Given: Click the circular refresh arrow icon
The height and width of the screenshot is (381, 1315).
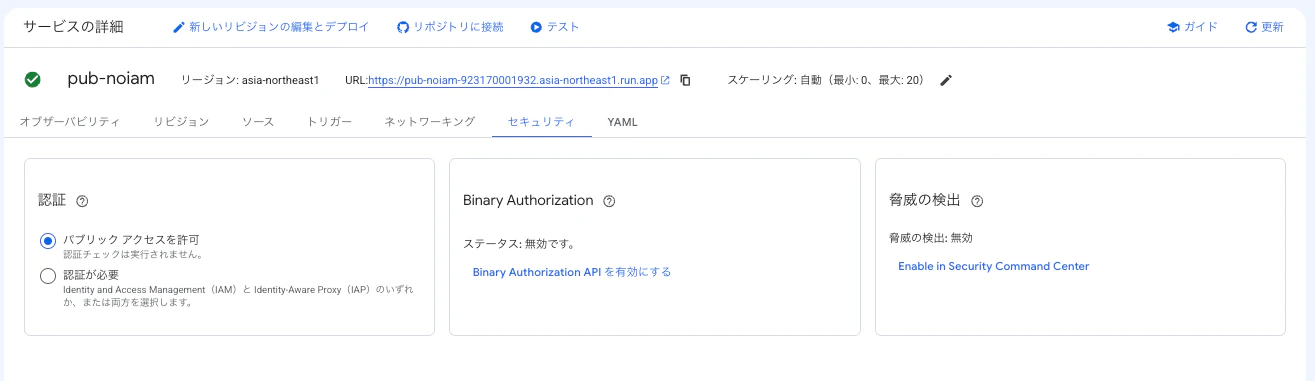Looking at the screenshot, I should coord(1250,27).
